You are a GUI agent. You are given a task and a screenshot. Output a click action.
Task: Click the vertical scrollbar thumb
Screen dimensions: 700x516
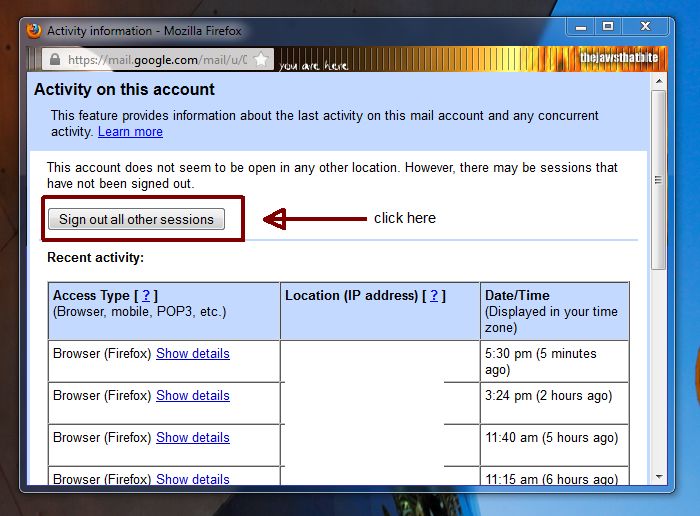658,180
